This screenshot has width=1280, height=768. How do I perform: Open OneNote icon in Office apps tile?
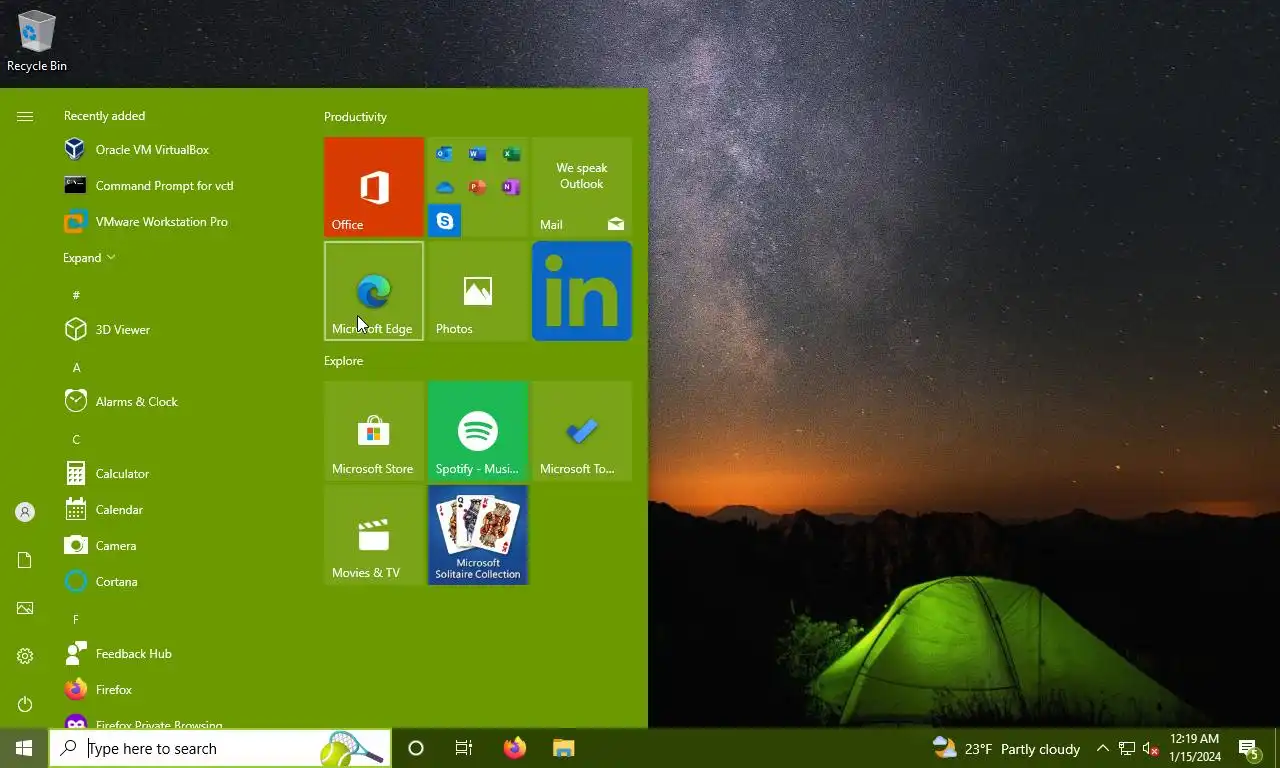511,187
